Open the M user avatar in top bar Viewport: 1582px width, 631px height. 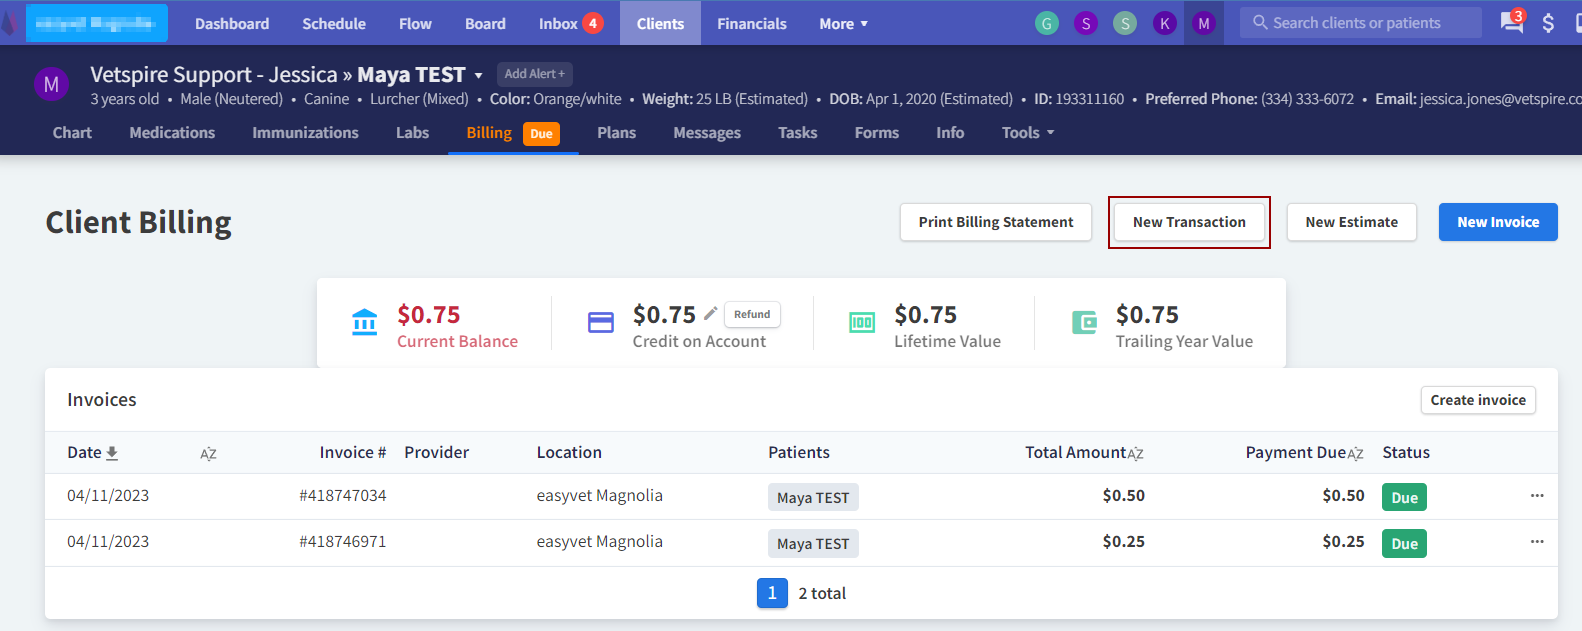tap(1203, 23)
